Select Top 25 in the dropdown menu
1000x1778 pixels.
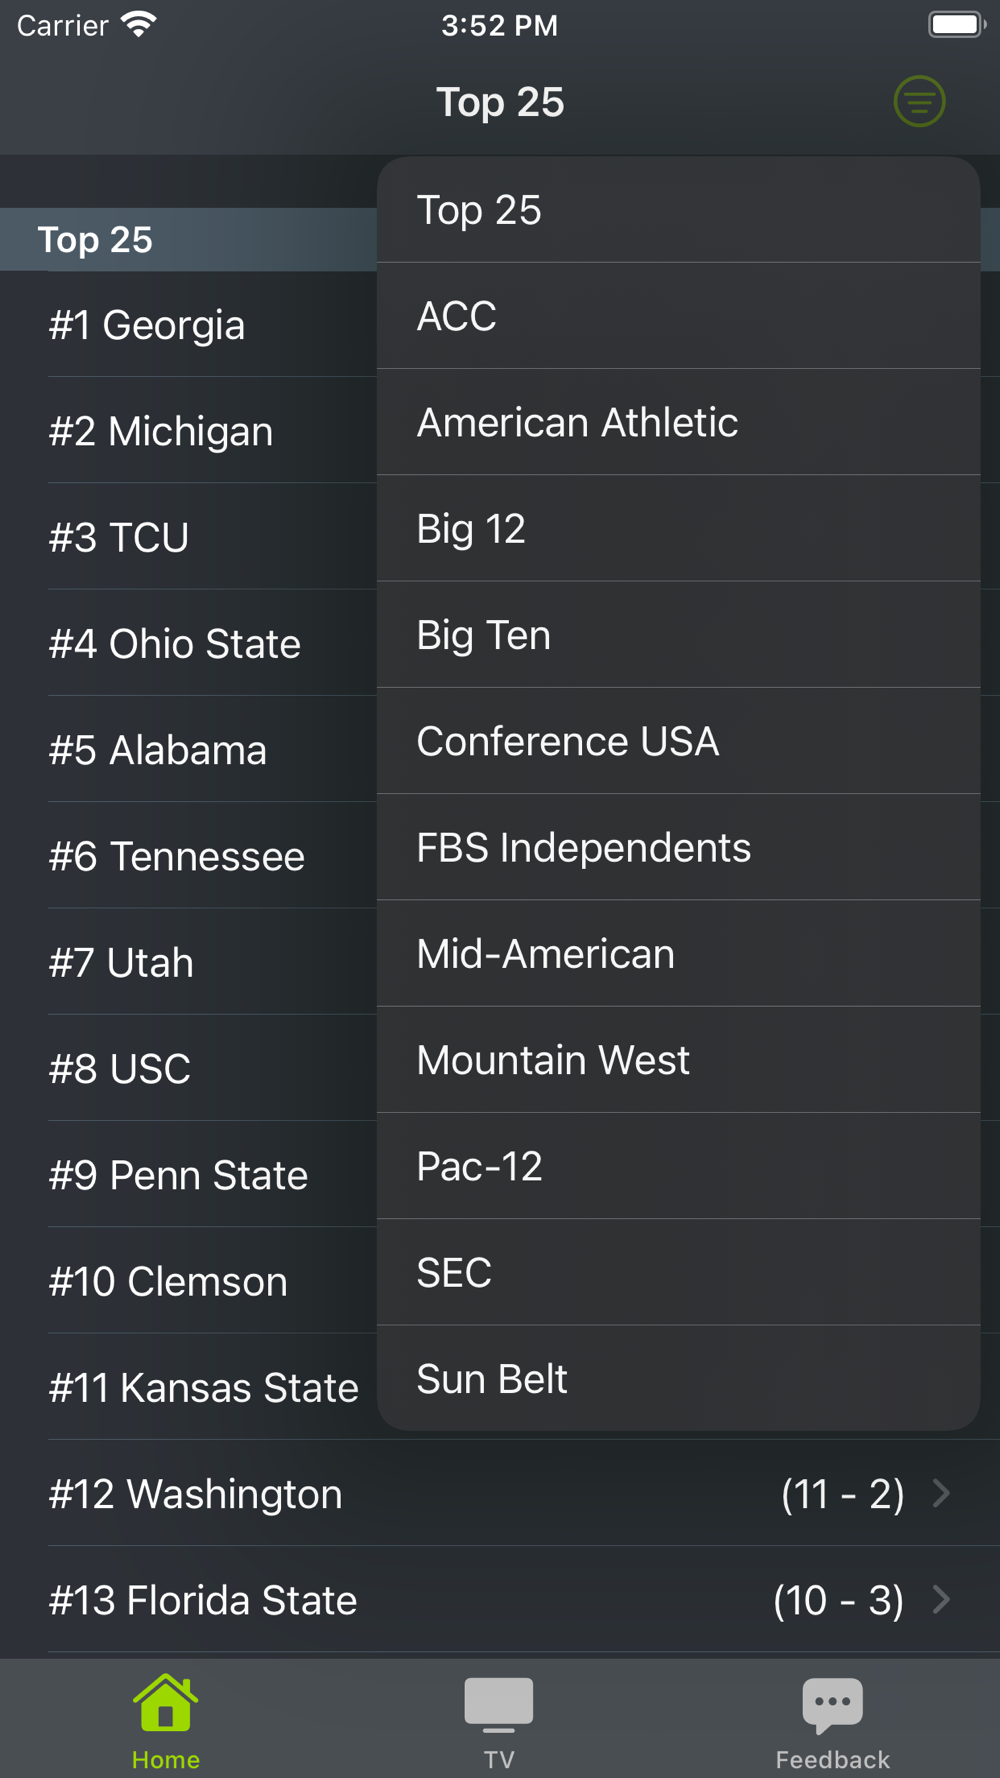tap(678, 210)
